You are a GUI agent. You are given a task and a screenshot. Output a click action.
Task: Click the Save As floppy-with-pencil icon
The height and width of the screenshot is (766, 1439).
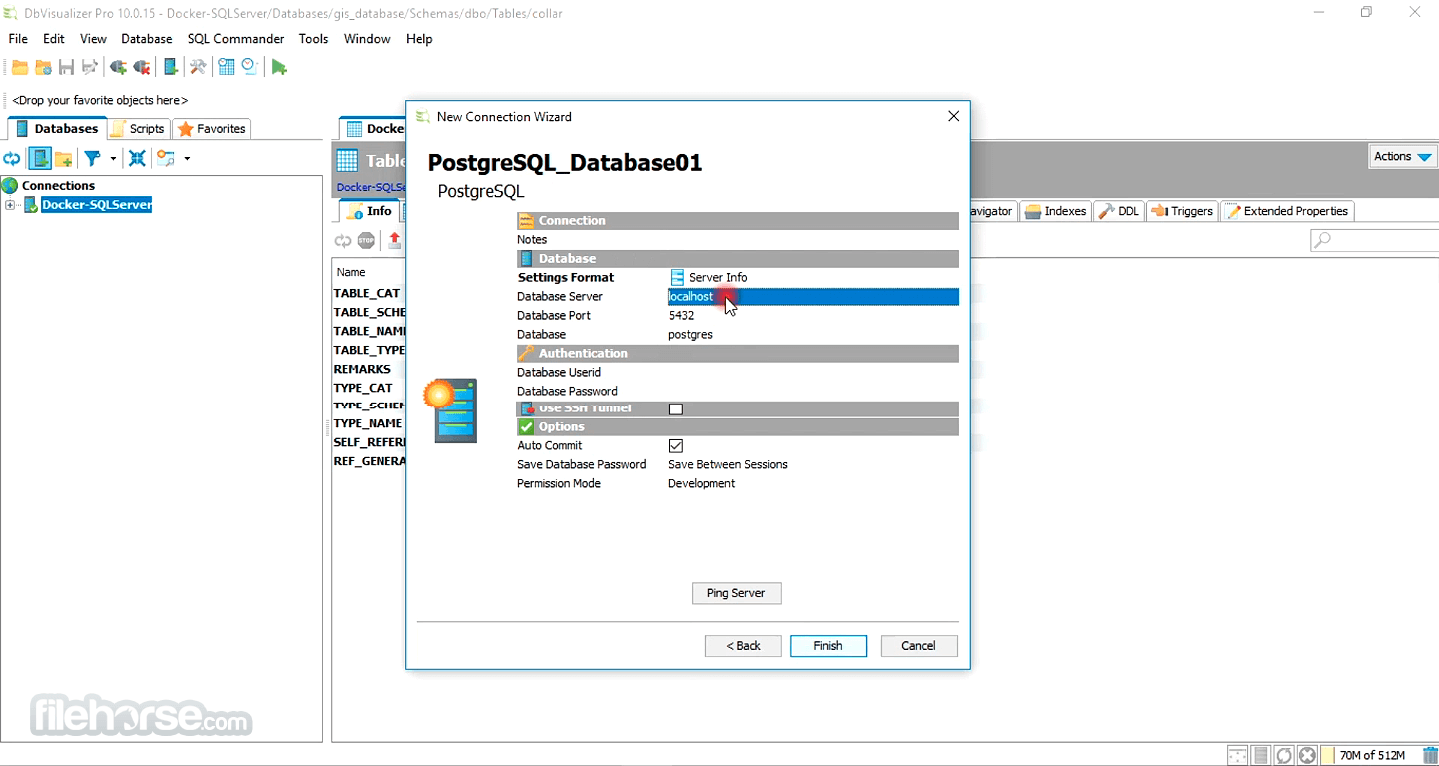point(90,68)
